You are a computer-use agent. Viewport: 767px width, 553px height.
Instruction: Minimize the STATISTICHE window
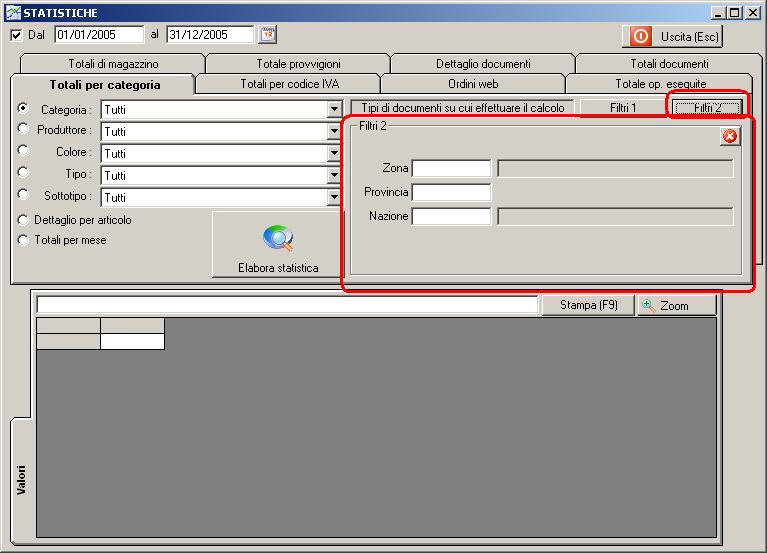(718, 13)
